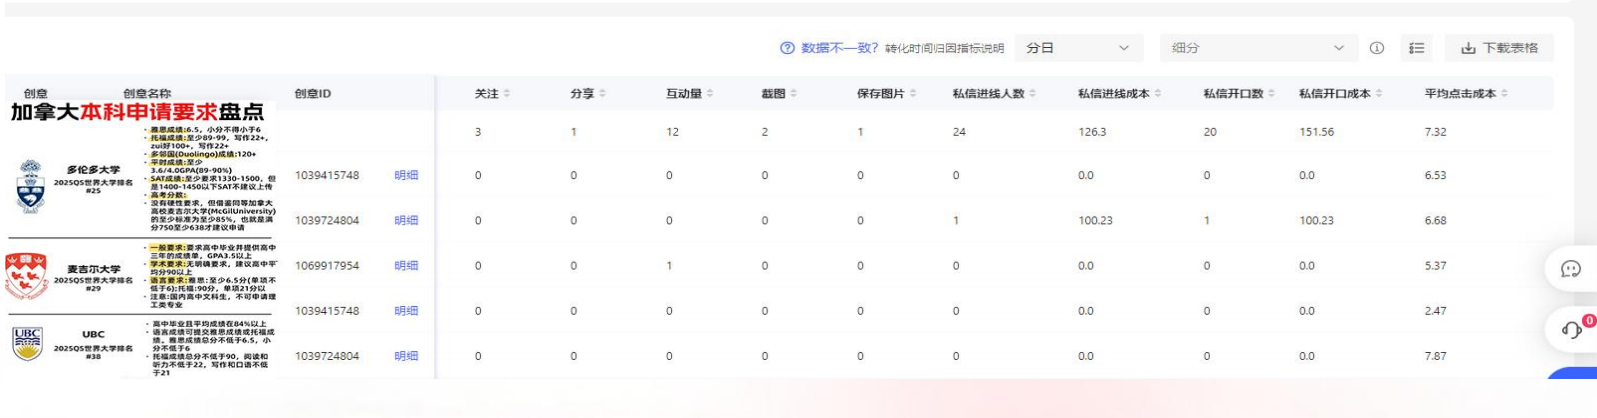Click average click cost value 5.37
This screenshot has height=418, width=1597.
[1435, 265]
